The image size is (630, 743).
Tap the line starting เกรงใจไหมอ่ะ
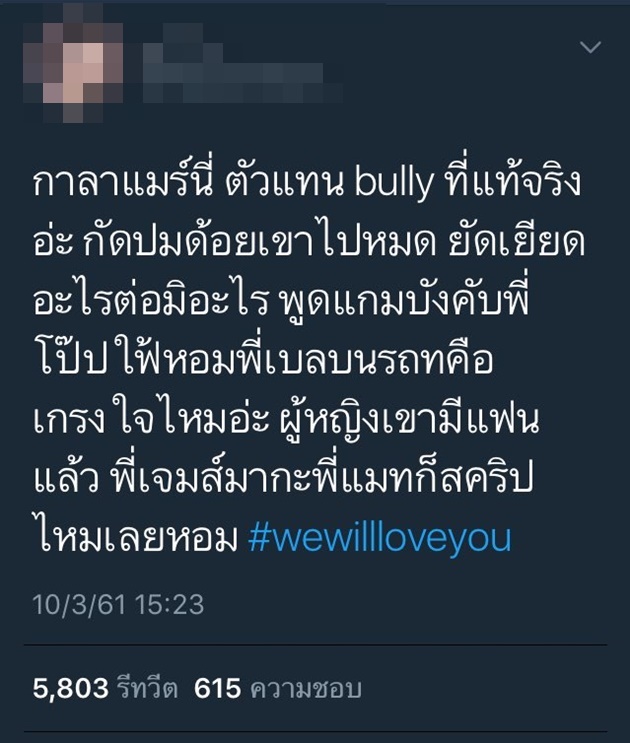tap(286, 420)
